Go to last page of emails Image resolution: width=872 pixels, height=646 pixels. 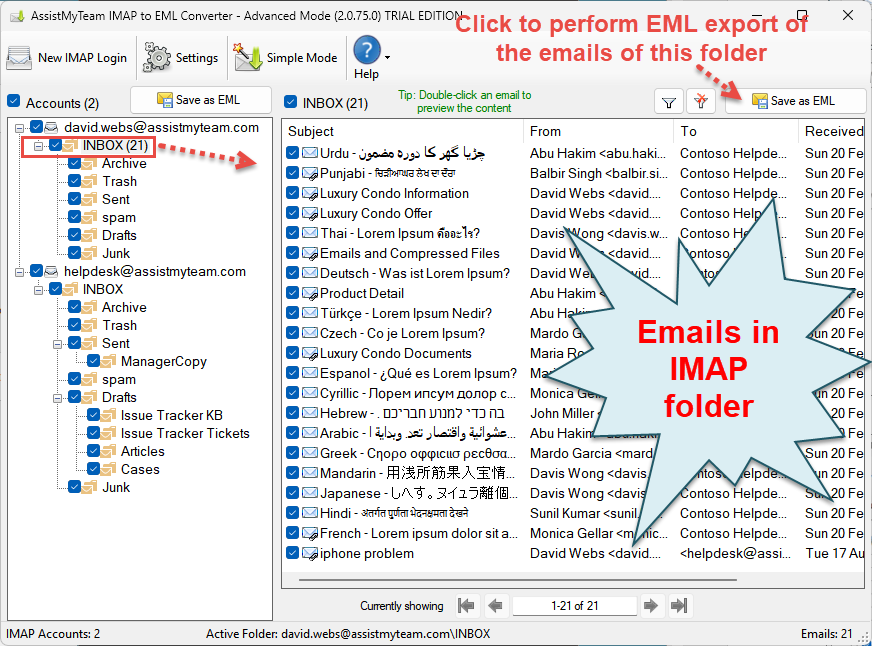pos(679,605)
